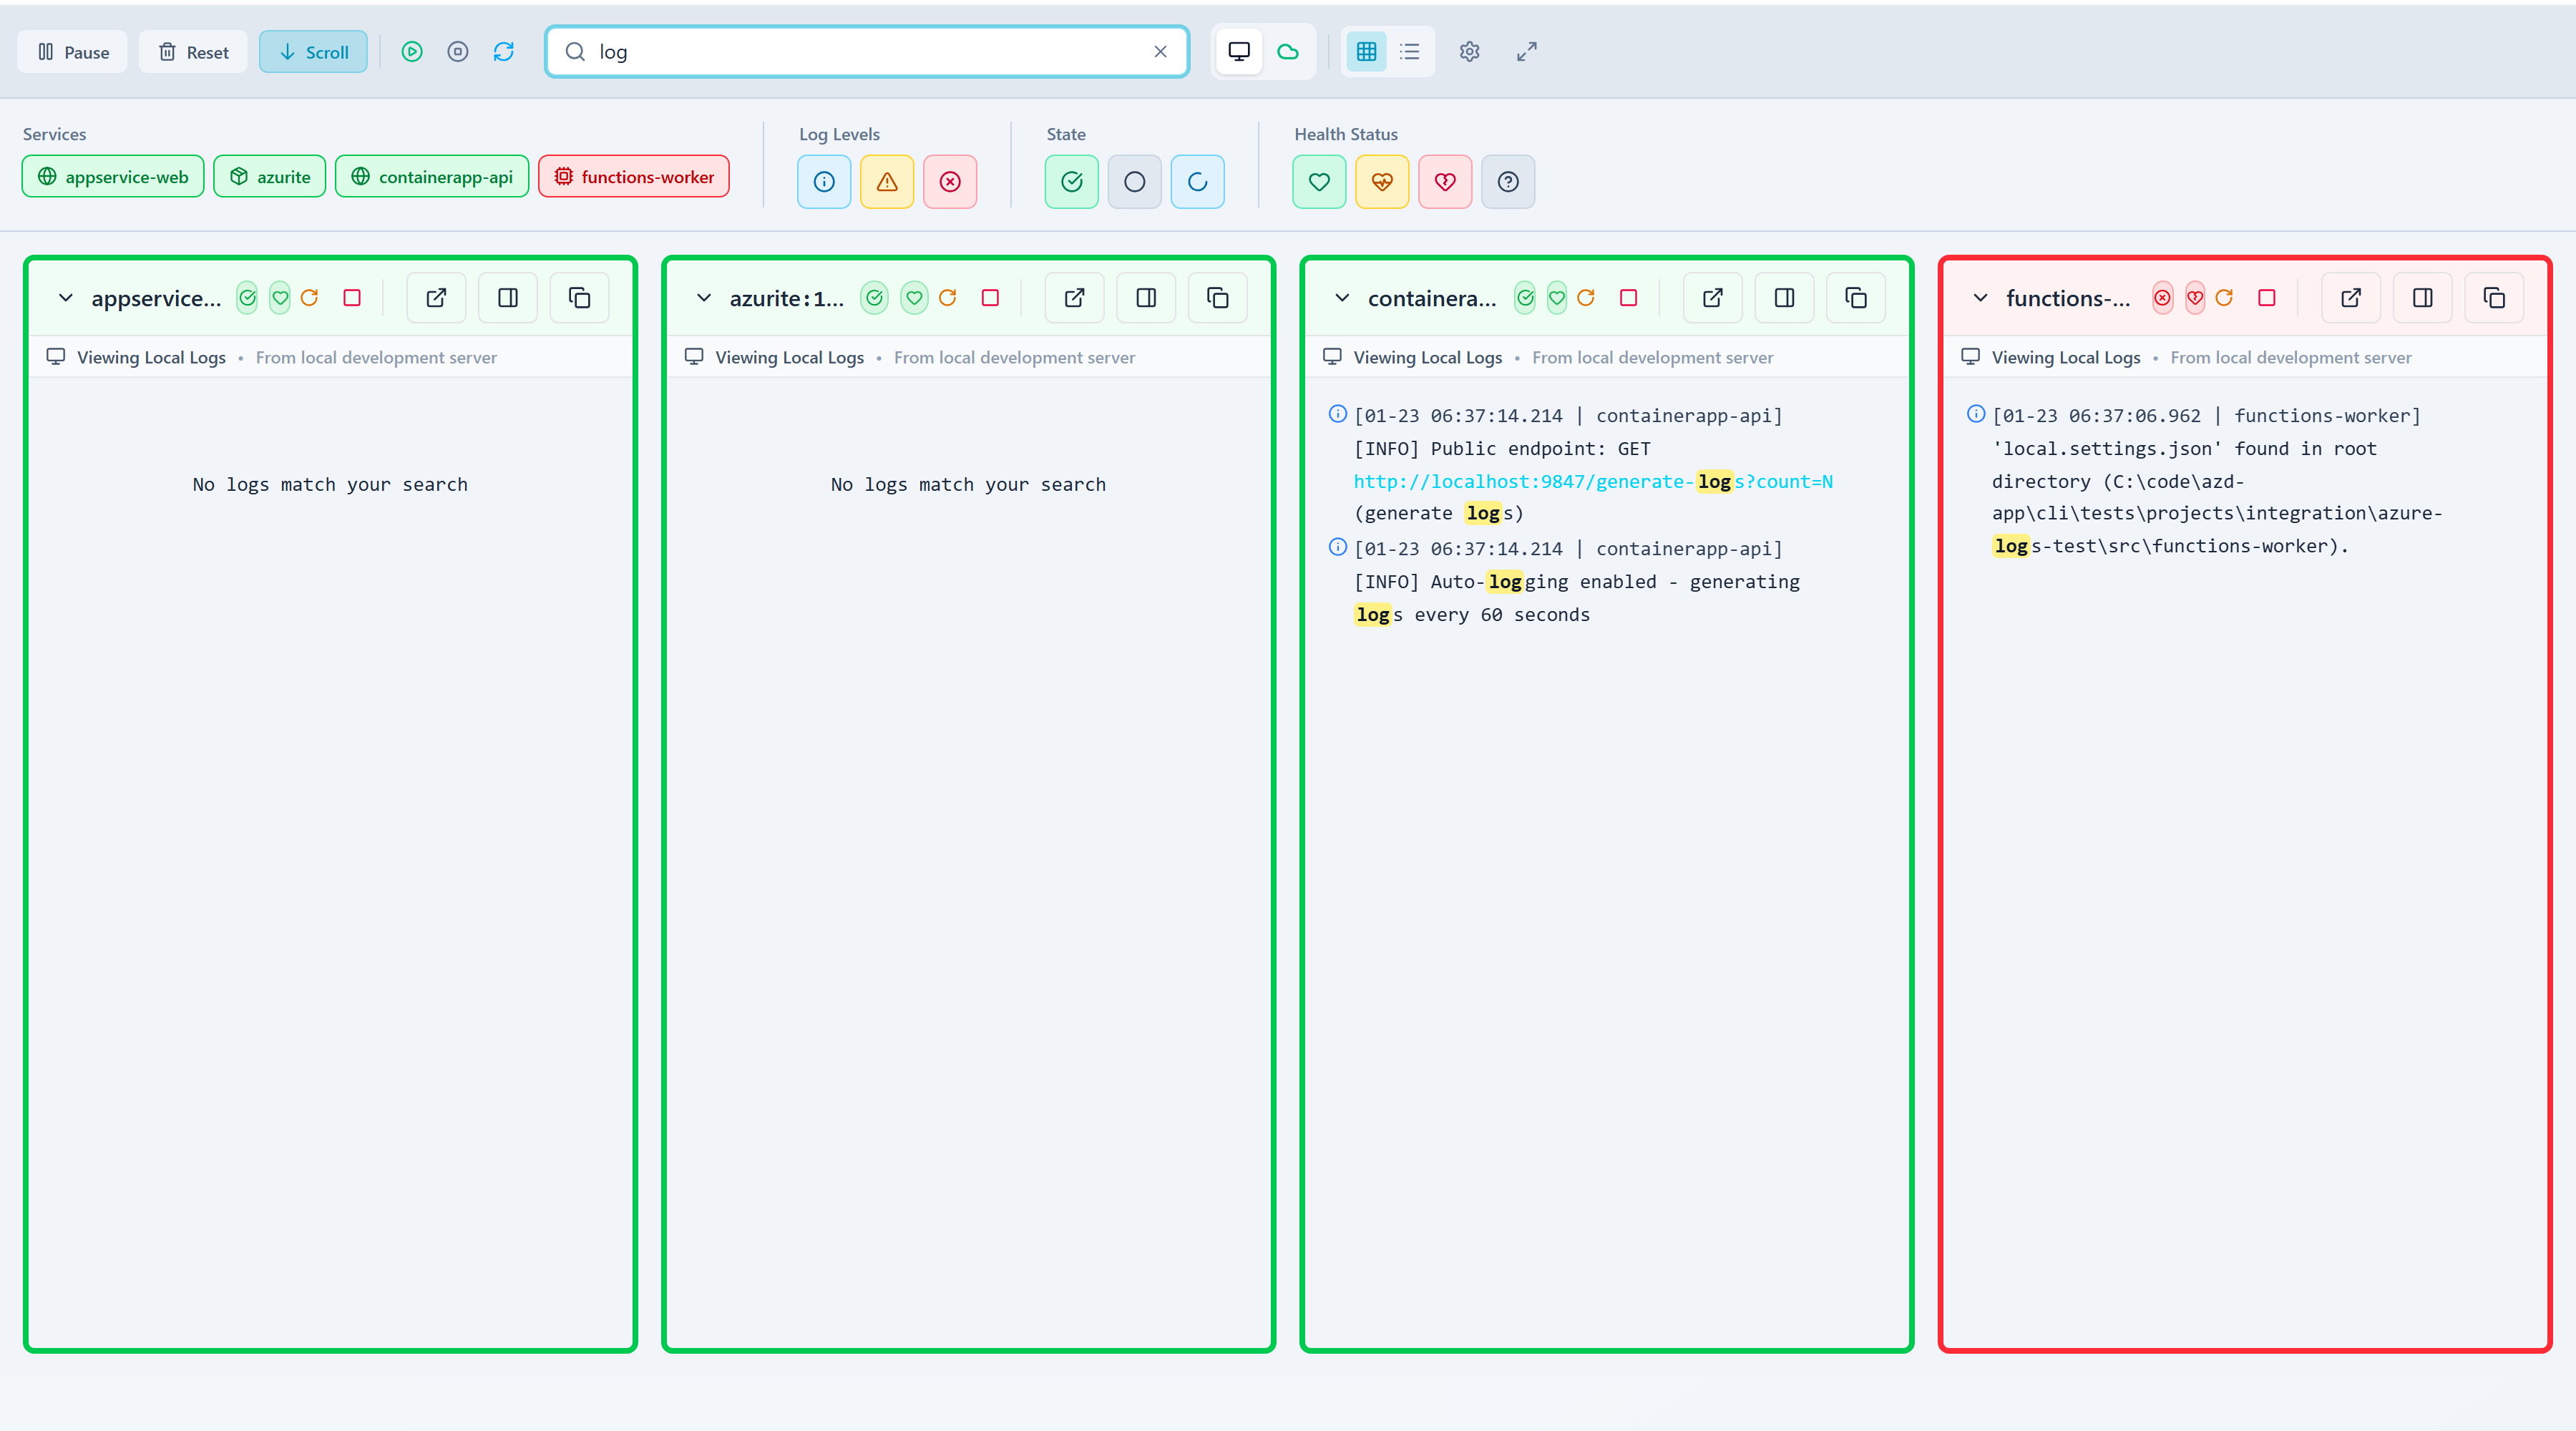The image size is (2576, 1431).
Task: Collapse the functions-worker panel
Action: click(x=1980, y=297)
